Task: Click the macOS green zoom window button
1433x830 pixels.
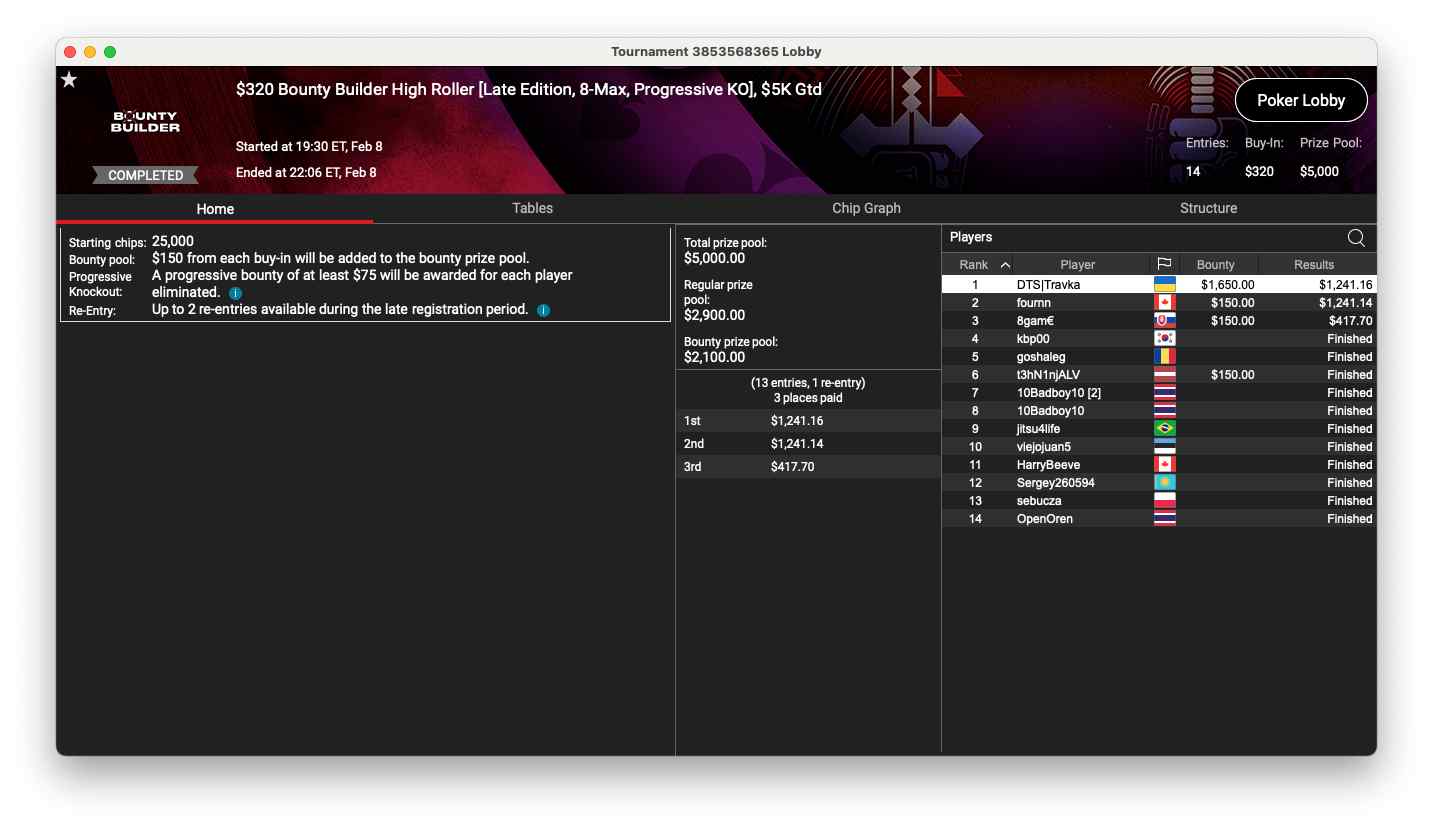Action: [110, 52]
